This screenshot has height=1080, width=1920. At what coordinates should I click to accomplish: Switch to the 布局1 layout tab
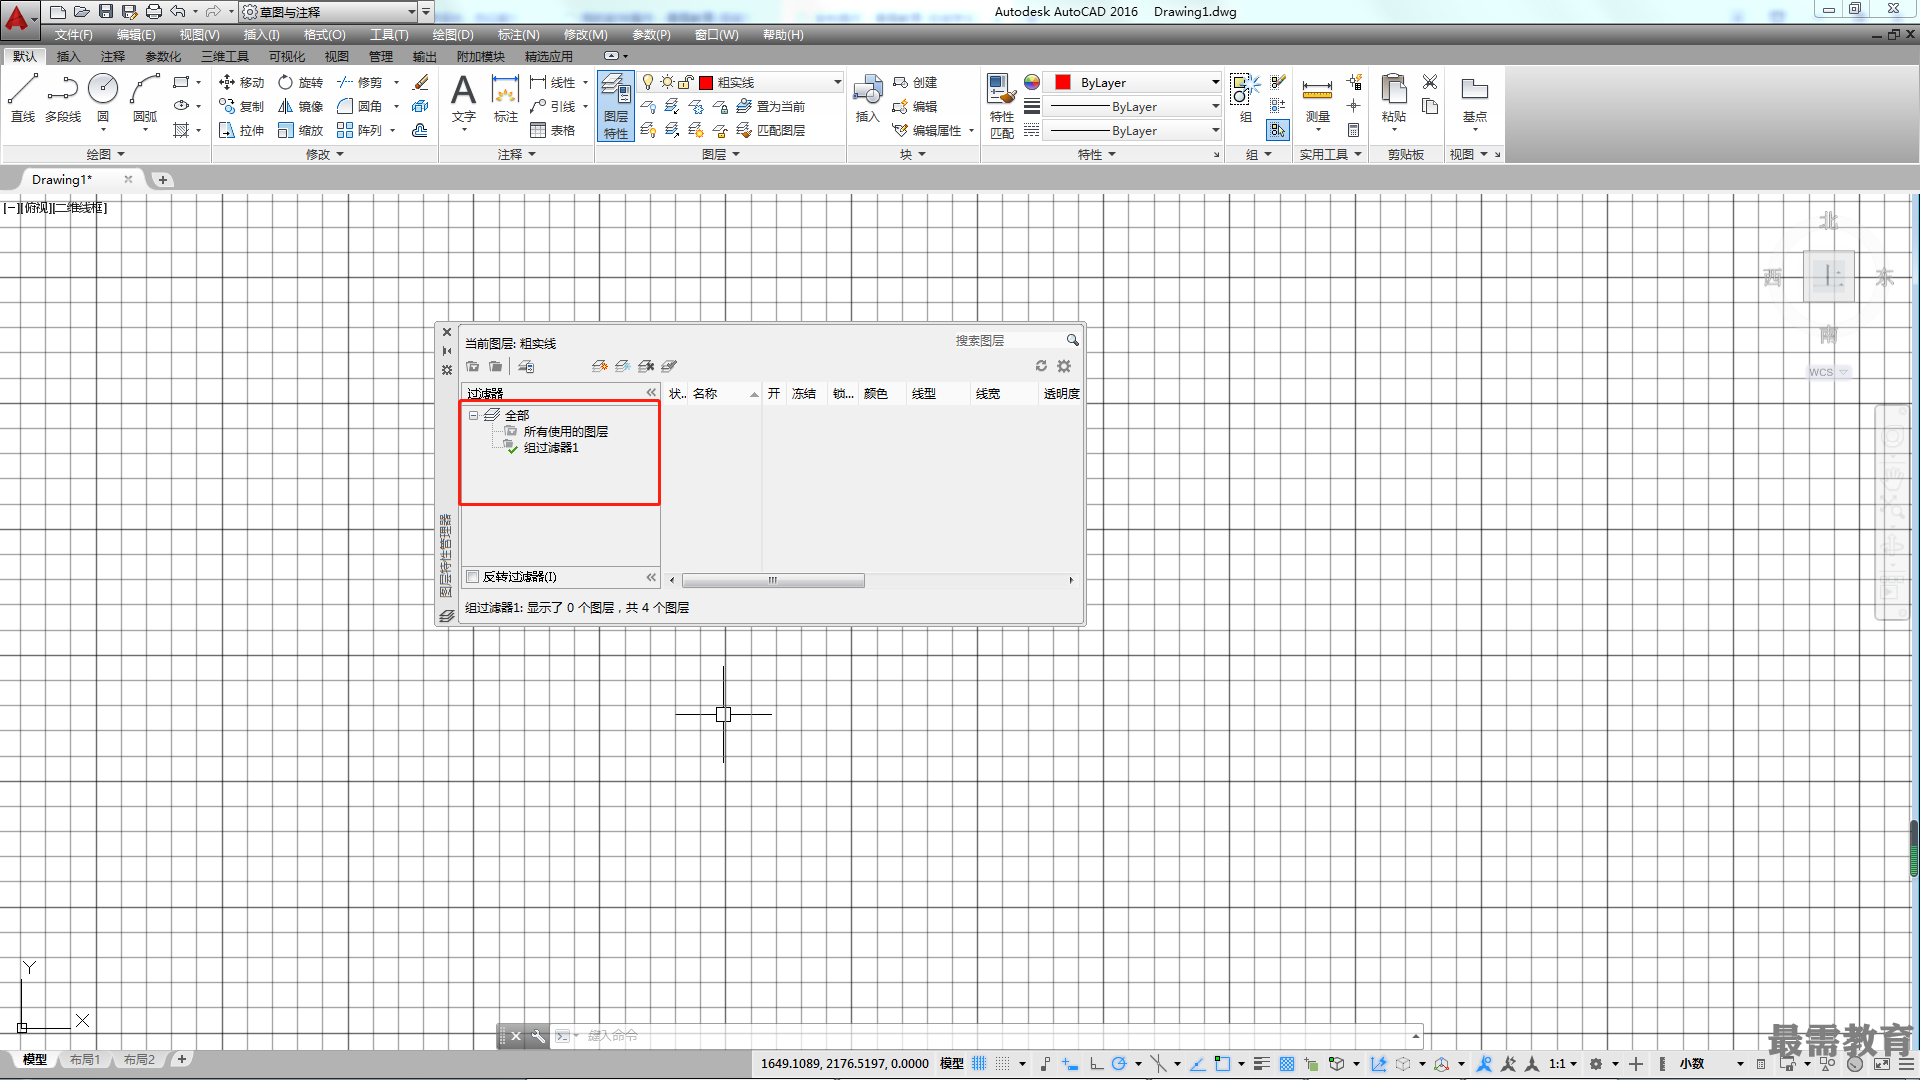pyautogui.click(x=85, y=1059)
